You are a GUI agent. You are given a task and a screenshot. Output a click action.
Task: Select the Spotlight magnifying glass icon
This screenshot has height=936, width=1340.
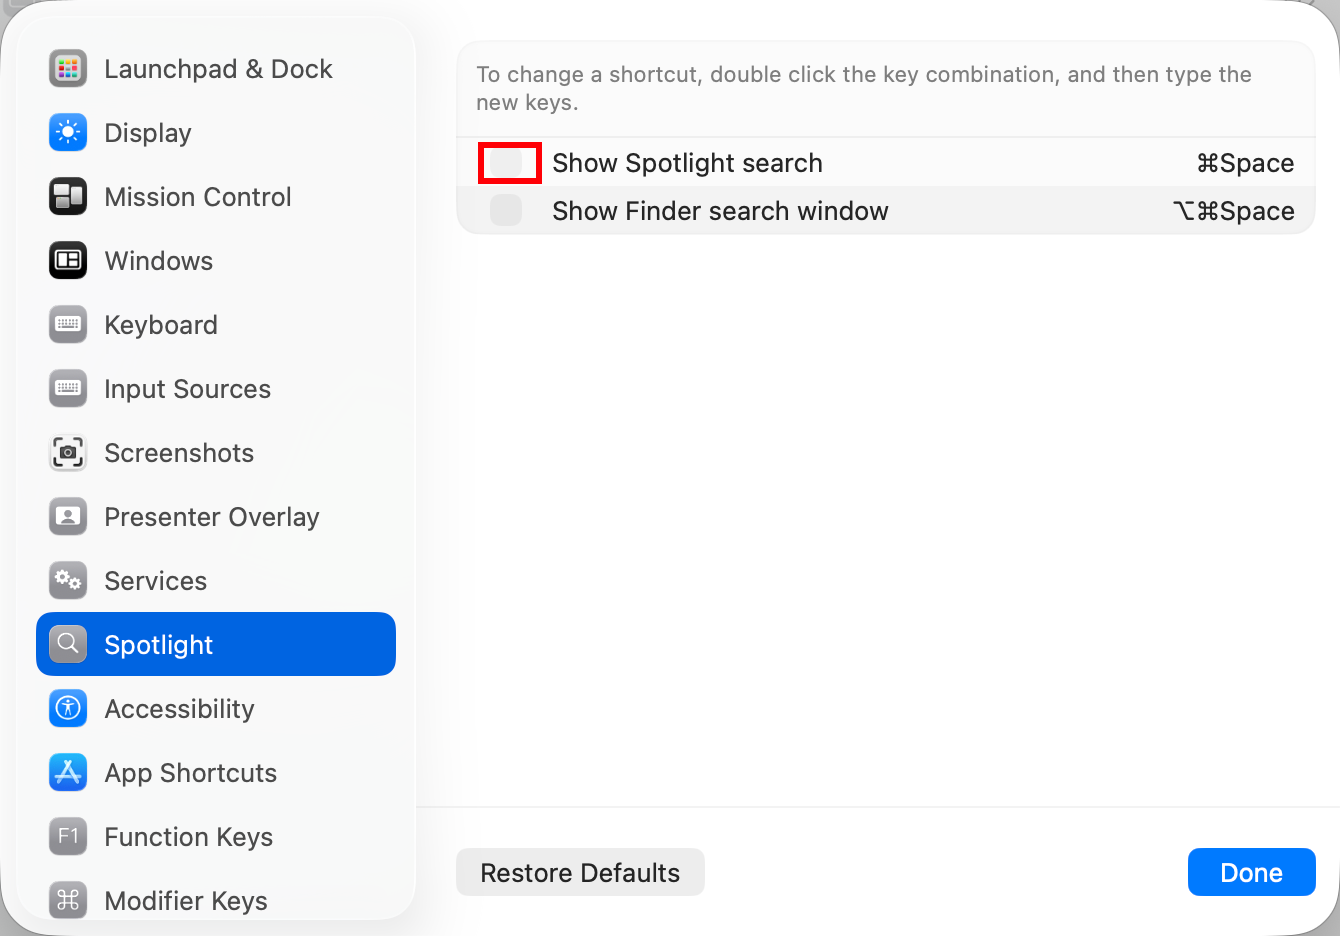67,644
